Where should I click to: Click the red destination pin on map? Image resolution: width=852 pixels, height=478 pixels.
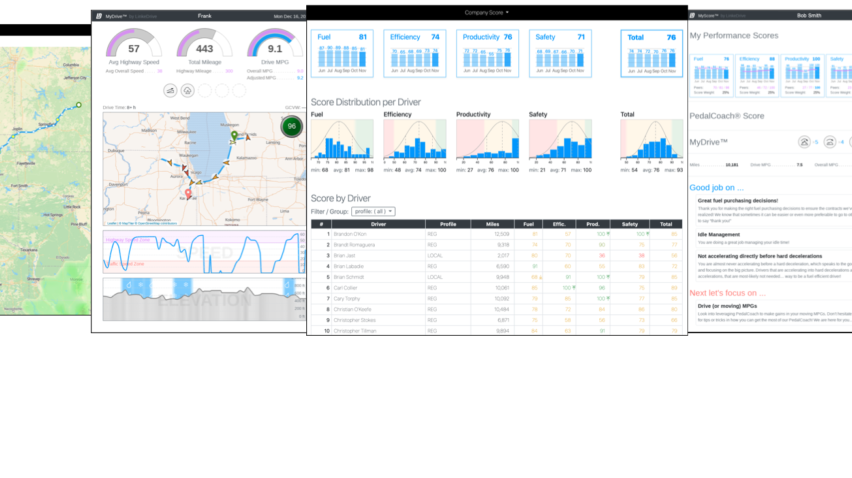pyautogui.click(x=189, y=194)
